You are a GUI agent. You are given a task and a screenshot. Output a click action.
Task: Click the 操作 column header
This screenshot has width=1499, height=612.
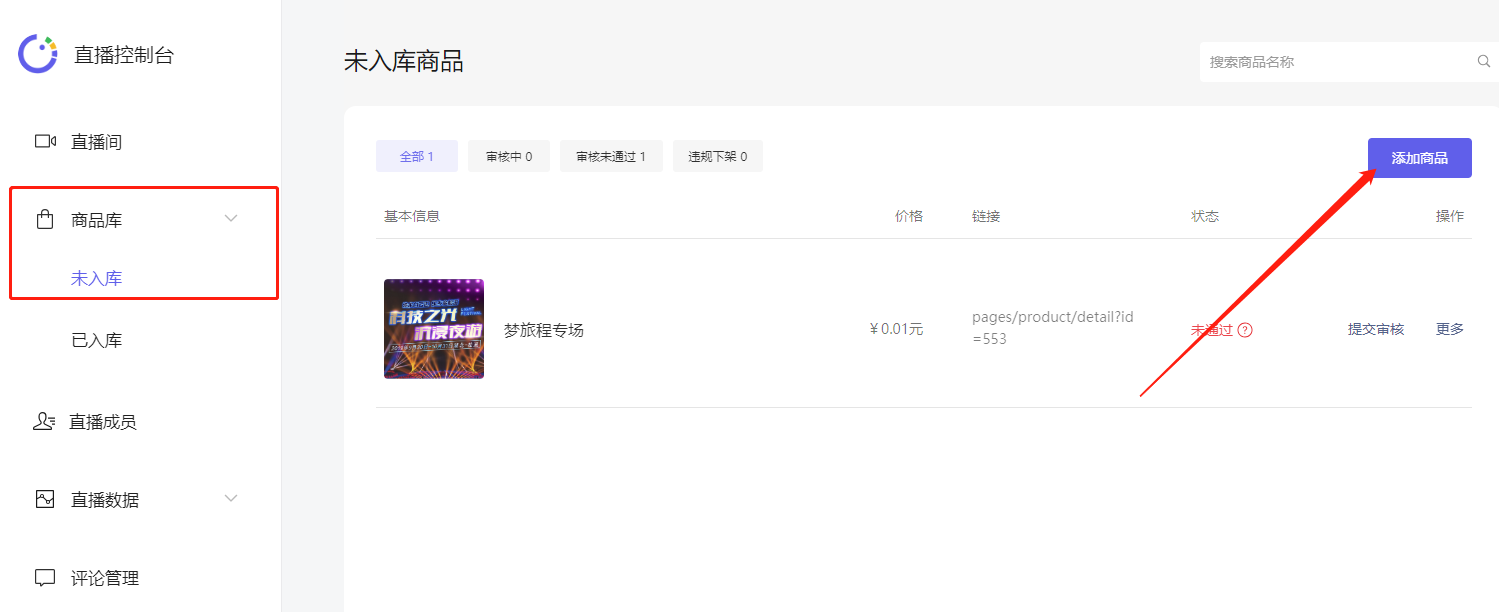click(x=1450, y=216)
